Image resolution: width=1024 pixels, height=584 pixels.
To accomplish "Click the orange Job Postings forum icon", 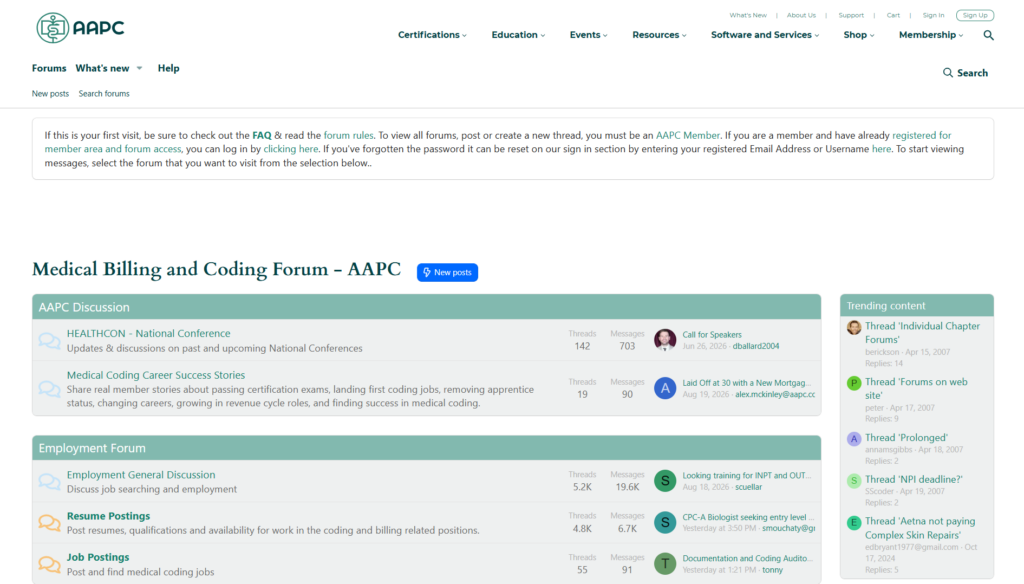I will [x=49, y=564].
